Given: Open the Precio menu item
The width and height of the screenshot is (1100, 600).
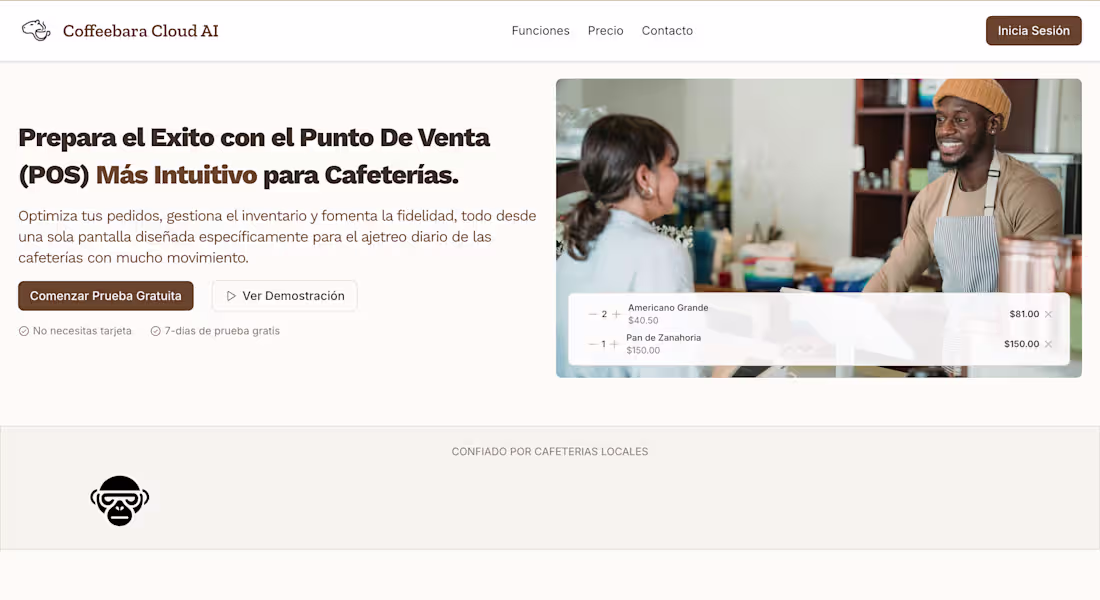Looking at the screenshot, I should coord(605,30).
